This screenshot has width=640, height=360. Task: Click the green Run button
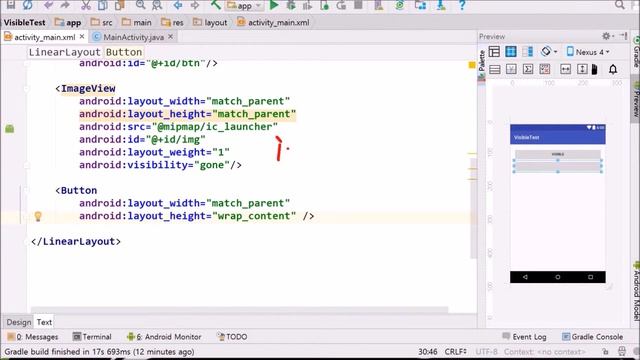coord(274,5)
